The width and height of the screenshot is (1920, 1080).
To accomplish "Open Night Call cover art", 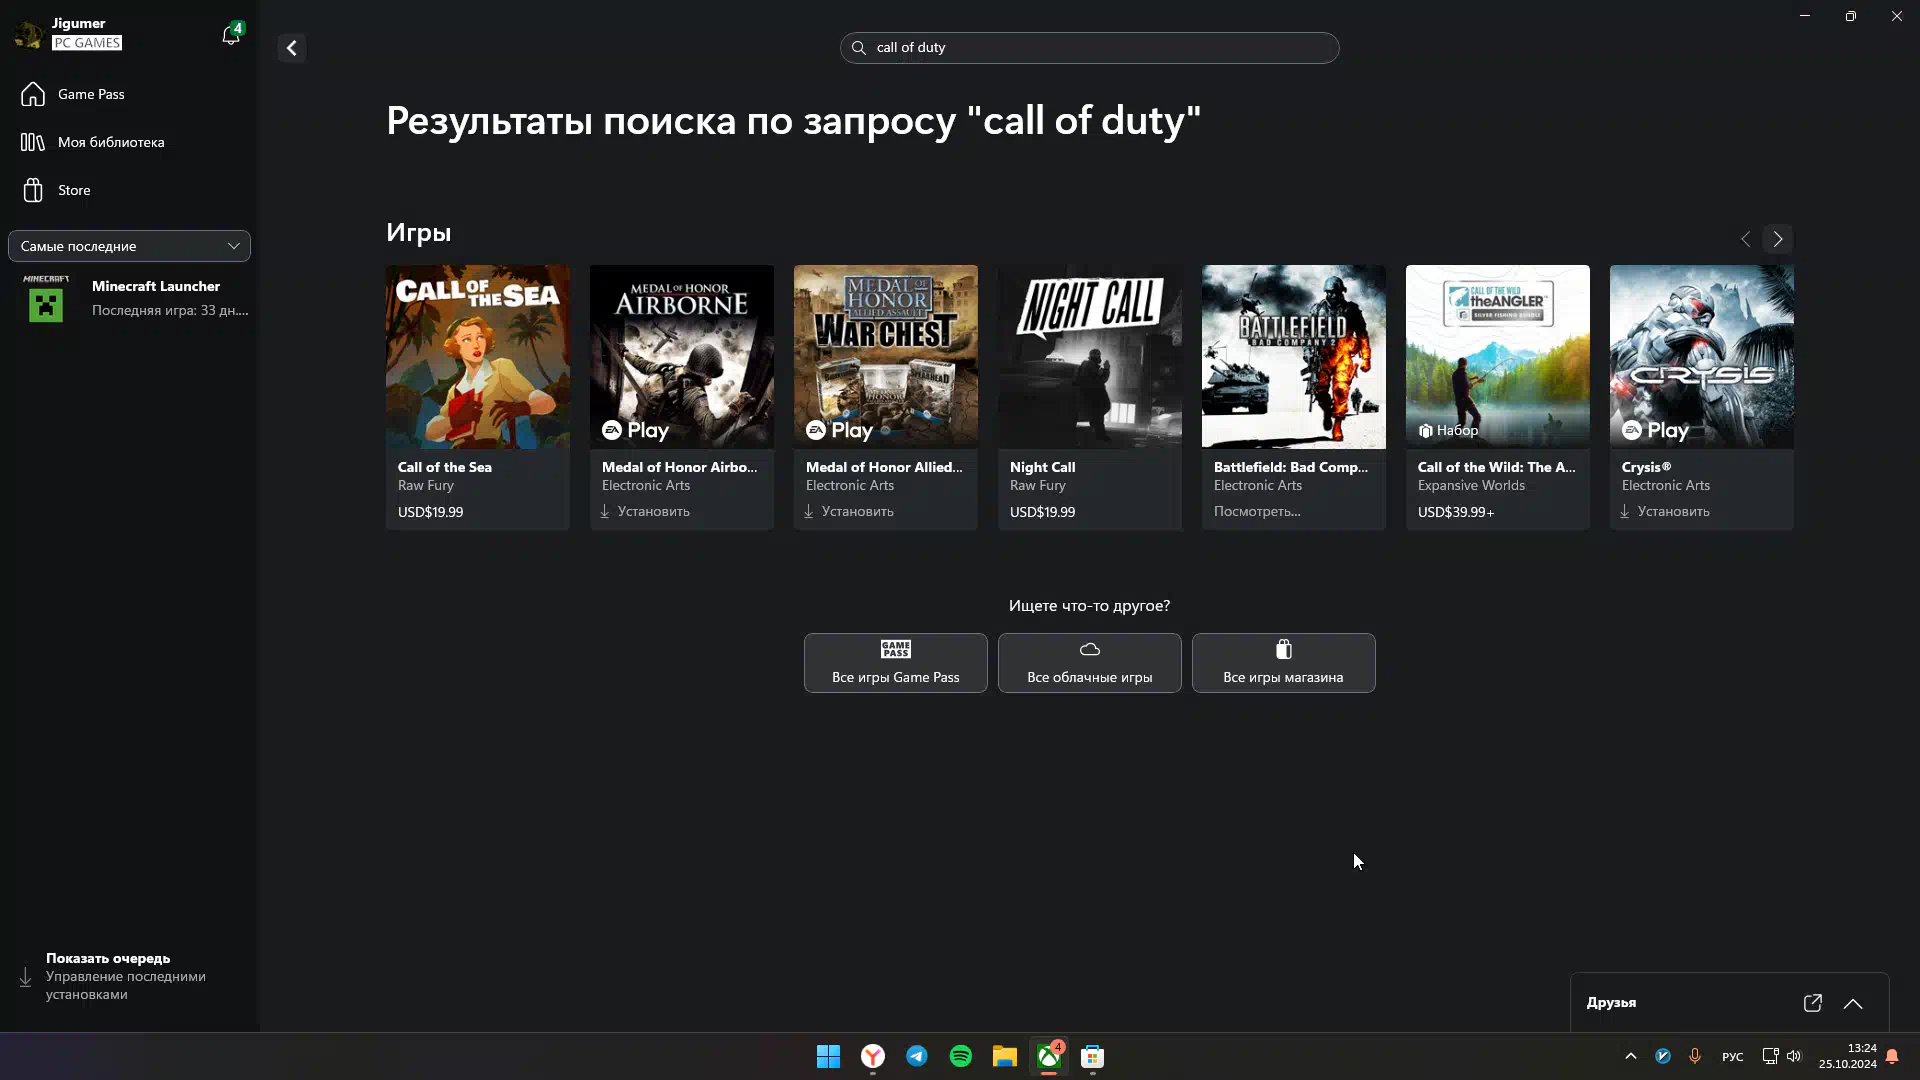I will (x=1090, y=357).
